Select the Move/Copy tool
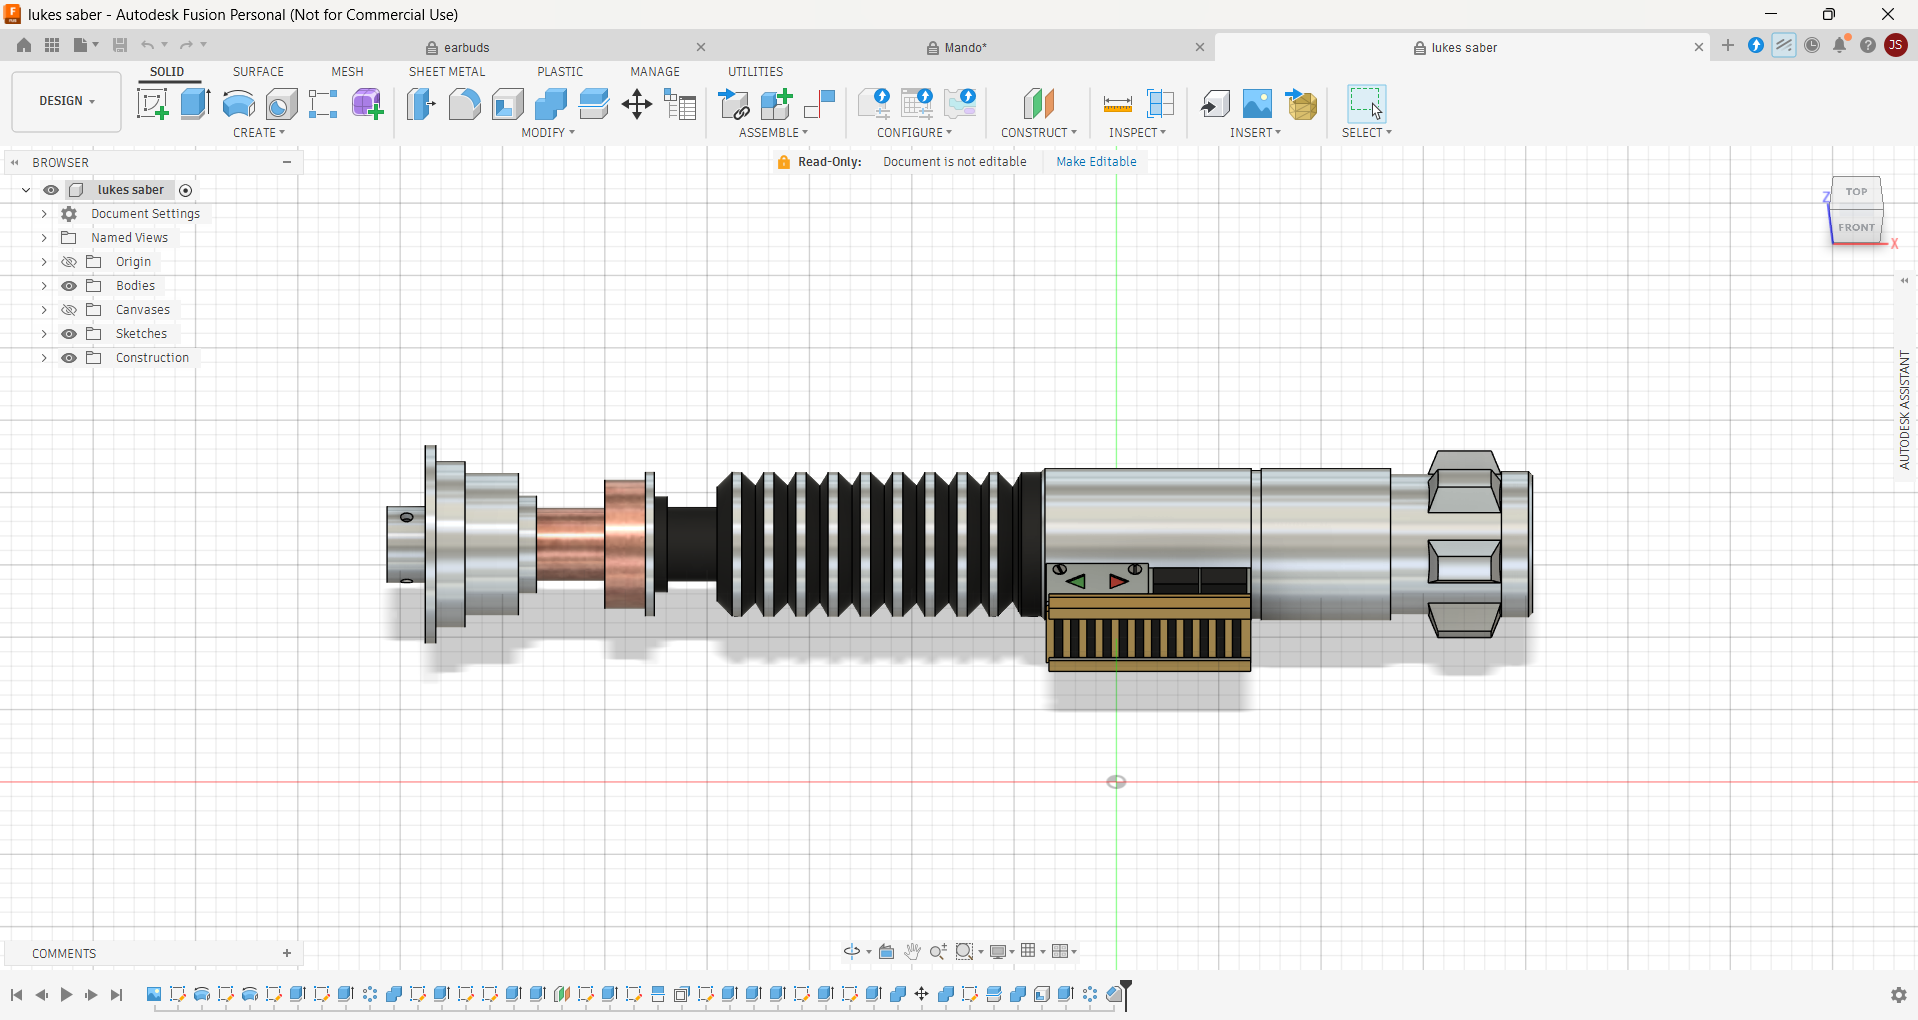Viewport: 1918px width, 1020px height. click(637, 104)
